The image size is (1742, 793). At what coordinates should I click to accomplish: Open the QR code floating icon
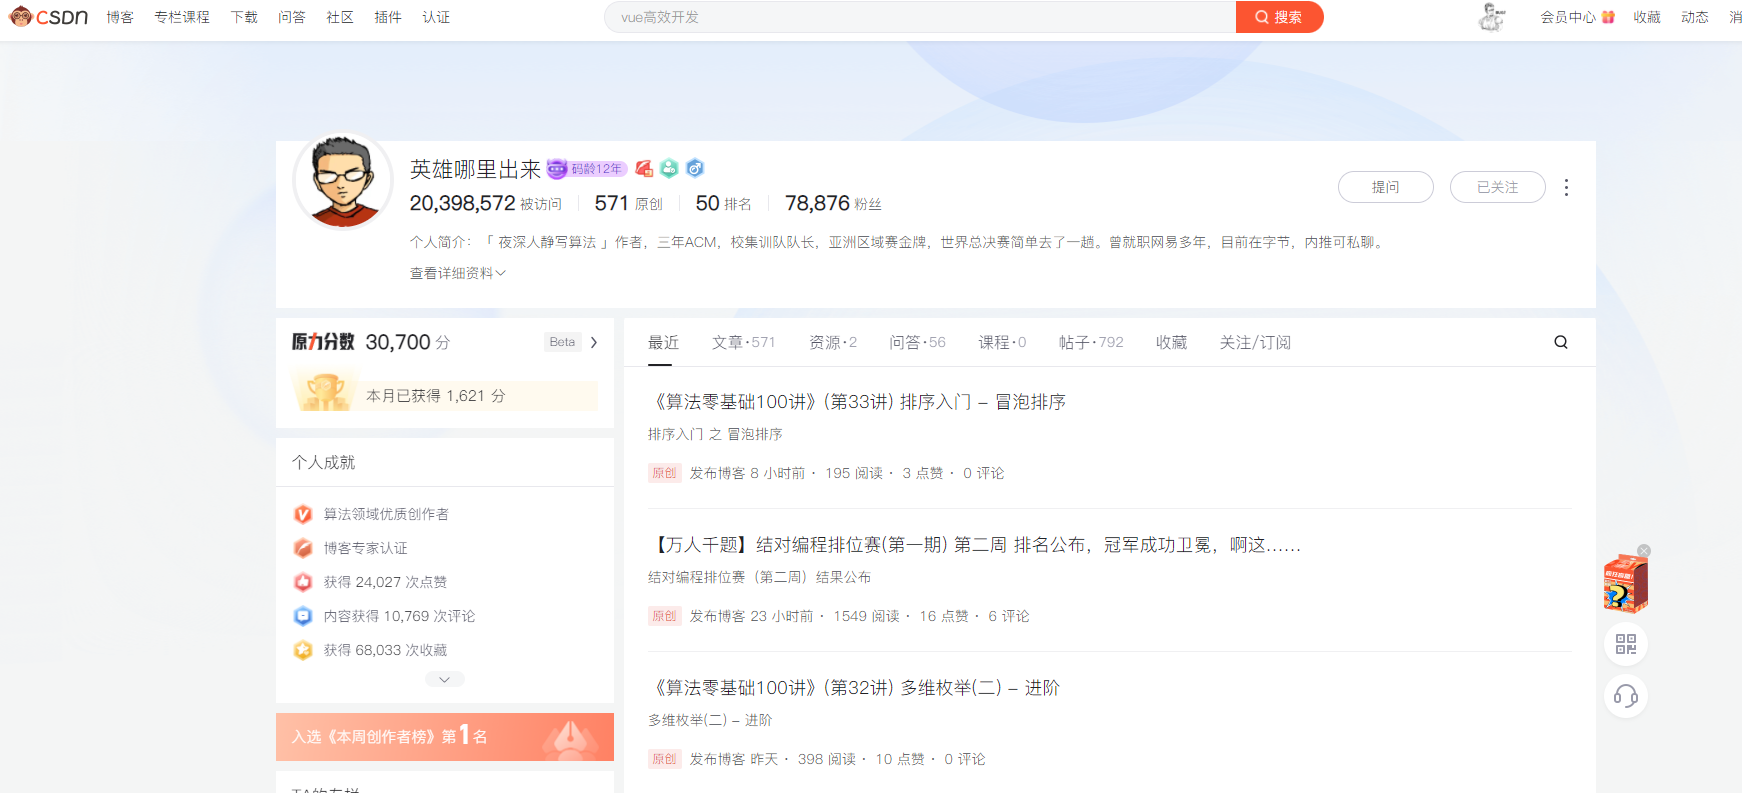[x=1626, y=644]
